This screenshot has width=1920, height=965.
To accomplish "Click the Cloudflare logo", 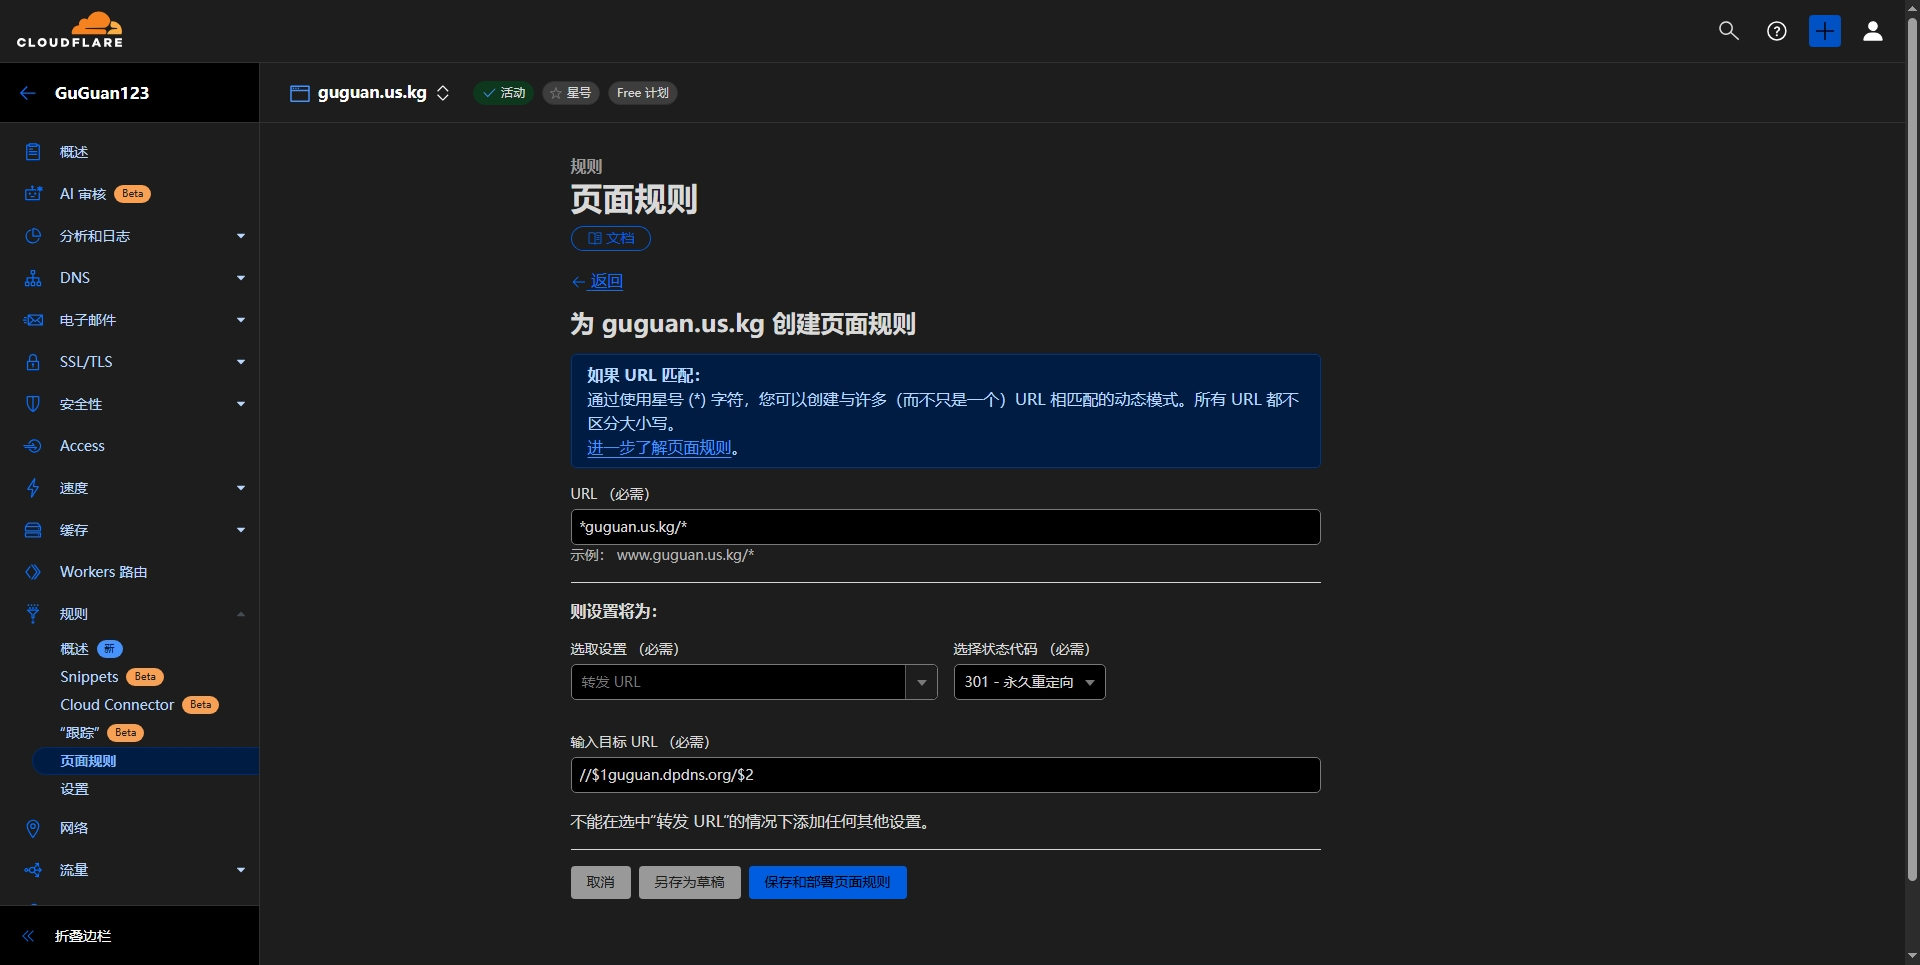I will pos(70,30).
